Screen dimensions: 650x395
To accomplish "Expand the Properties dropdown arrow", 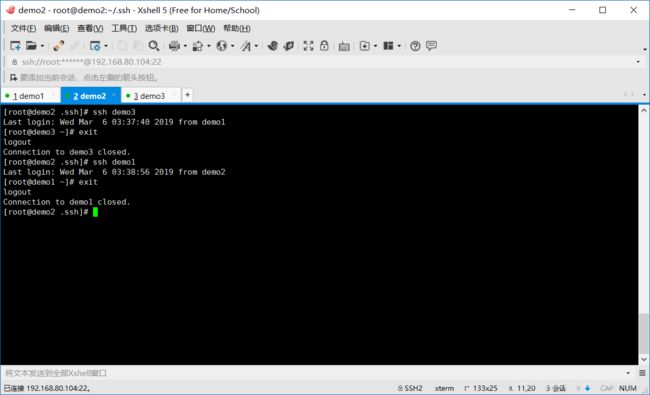I will pos(106,46).
